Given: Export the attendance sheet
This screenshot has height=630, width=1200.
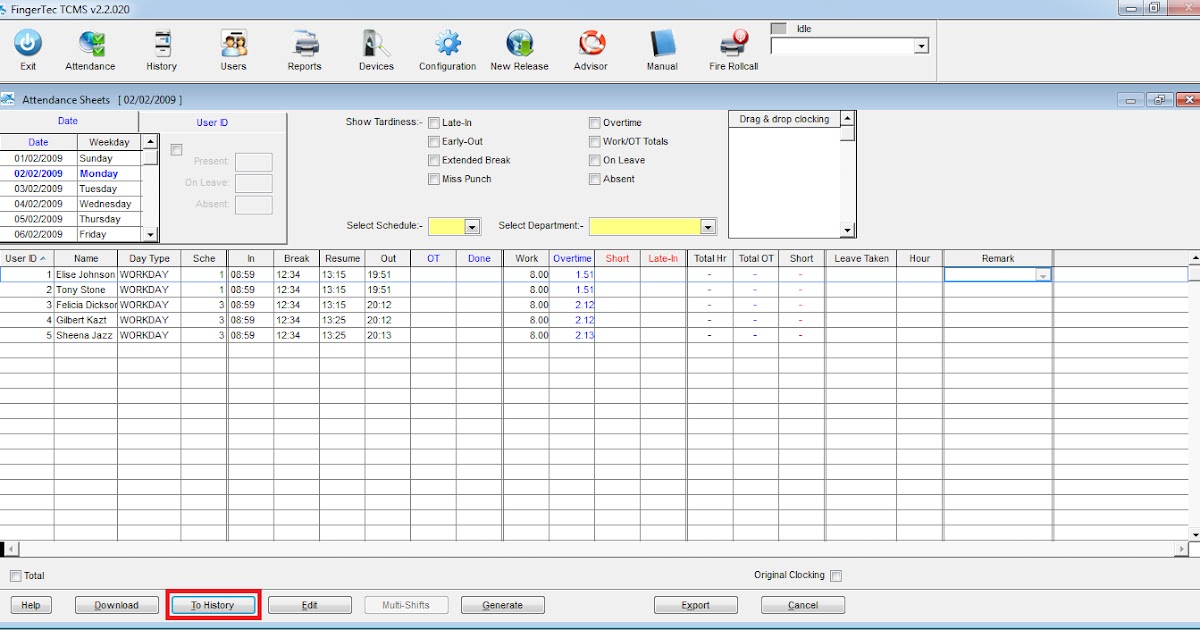Looking at the screenshot, I should (696, 604).
